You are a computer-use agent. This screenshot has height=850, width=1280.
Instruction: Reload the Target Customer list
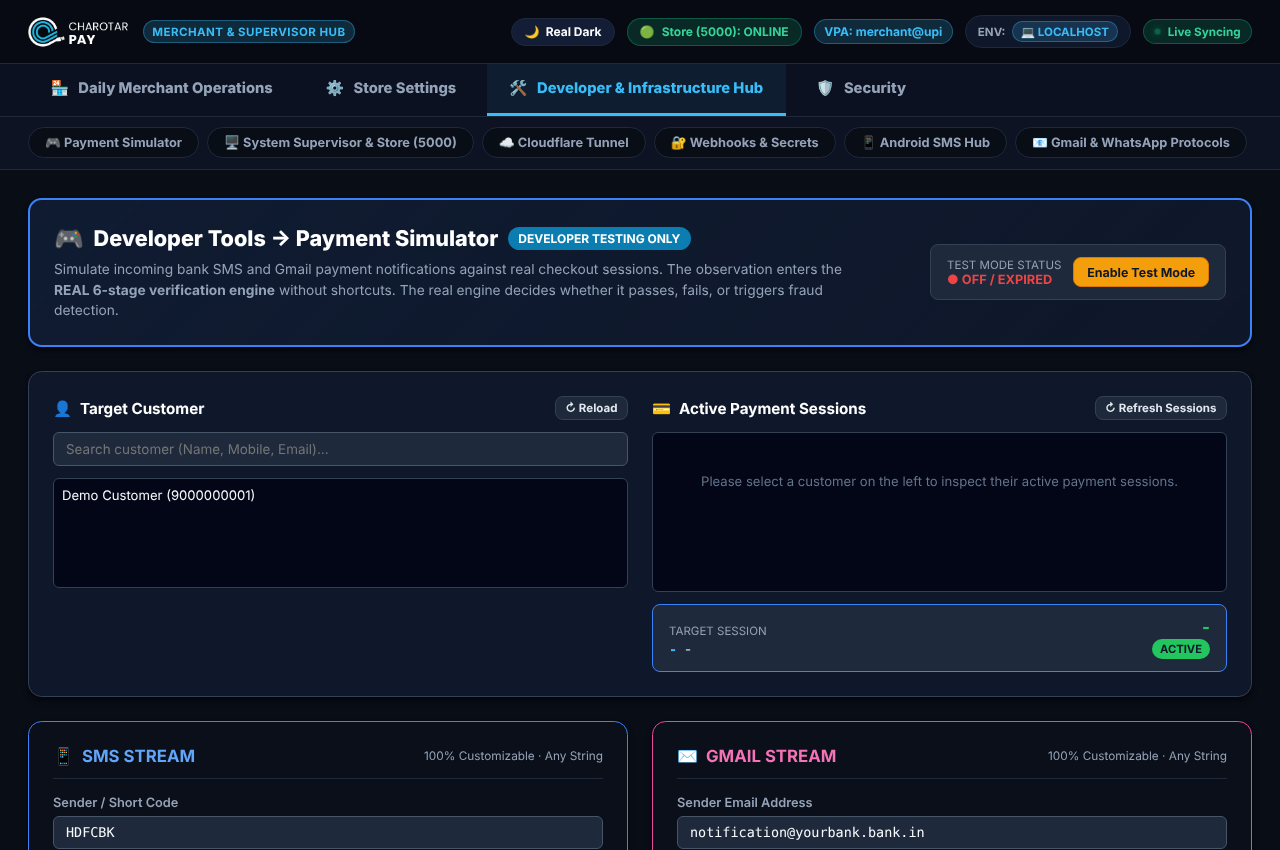pos(592,408)
